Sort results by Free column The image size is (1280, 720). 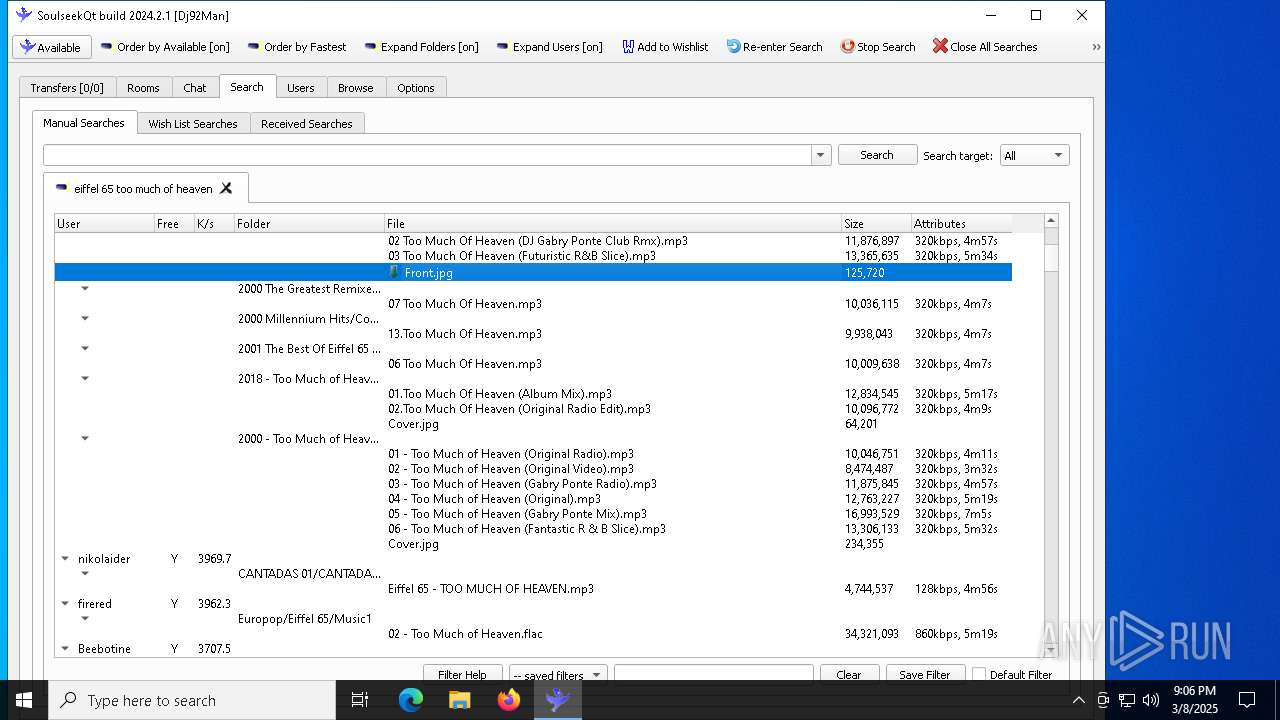pos(174,224)
